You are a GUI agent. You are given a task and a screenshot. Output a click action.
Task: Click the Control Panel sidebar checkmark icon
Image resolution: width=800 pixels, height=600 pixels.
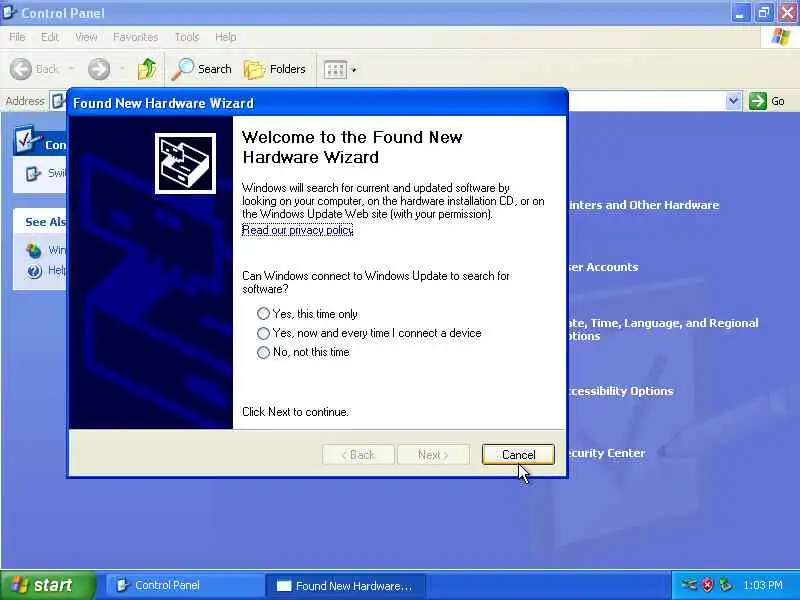tap(28, 140)
